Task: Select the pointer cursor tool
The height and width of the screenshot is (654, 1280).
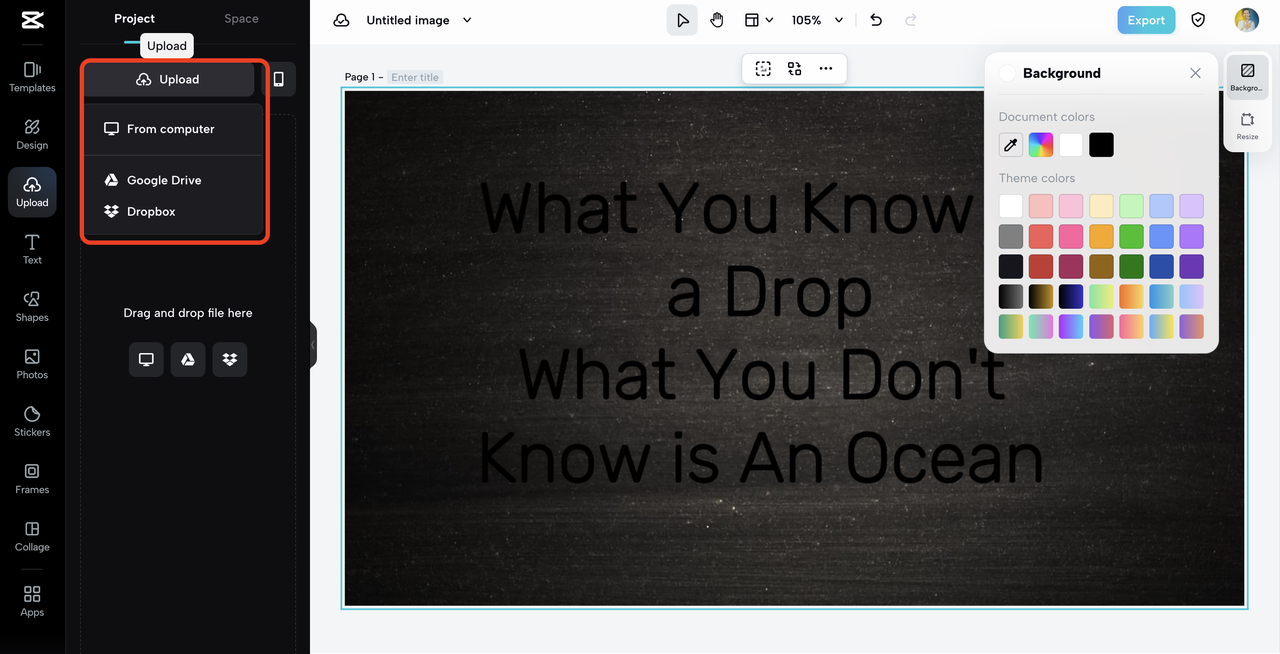Action: pyautogui.click(x=682, y=20)
